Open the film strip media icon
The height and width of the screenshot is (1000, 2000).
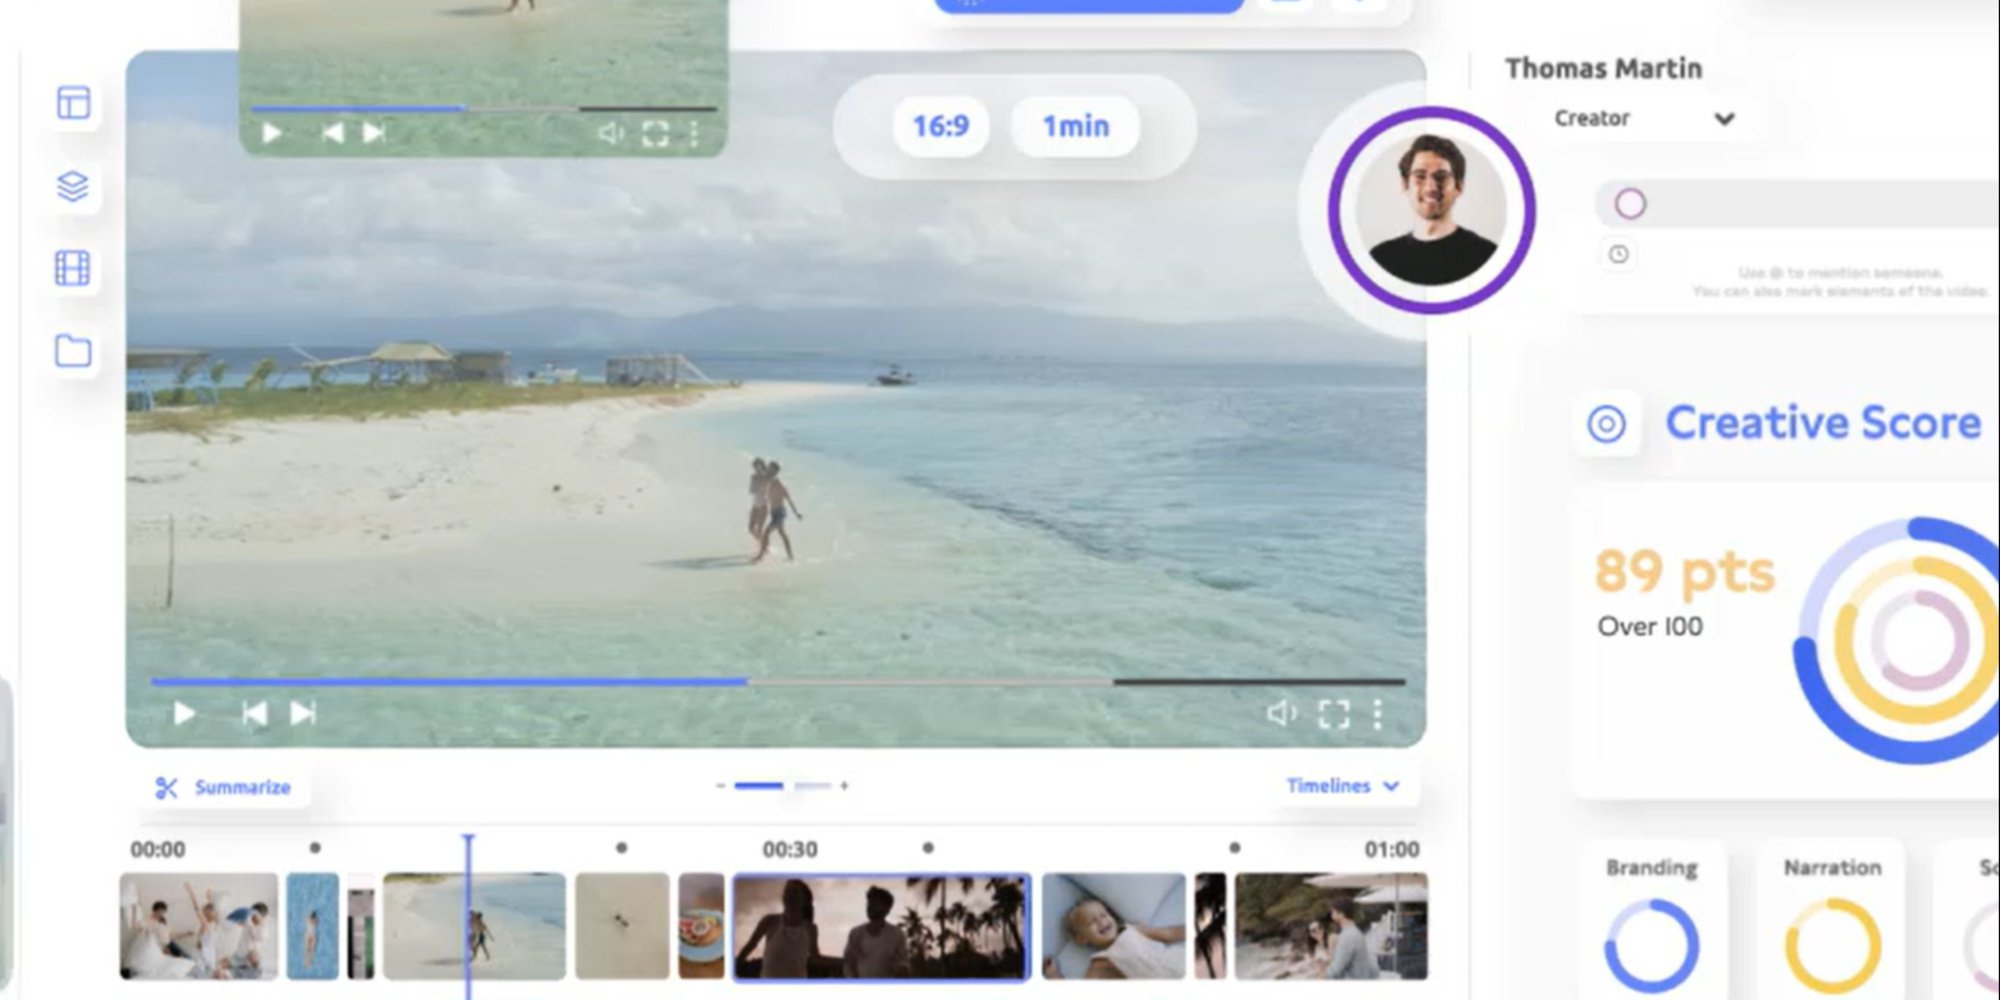pyautogui.click(x=73, y=268)
